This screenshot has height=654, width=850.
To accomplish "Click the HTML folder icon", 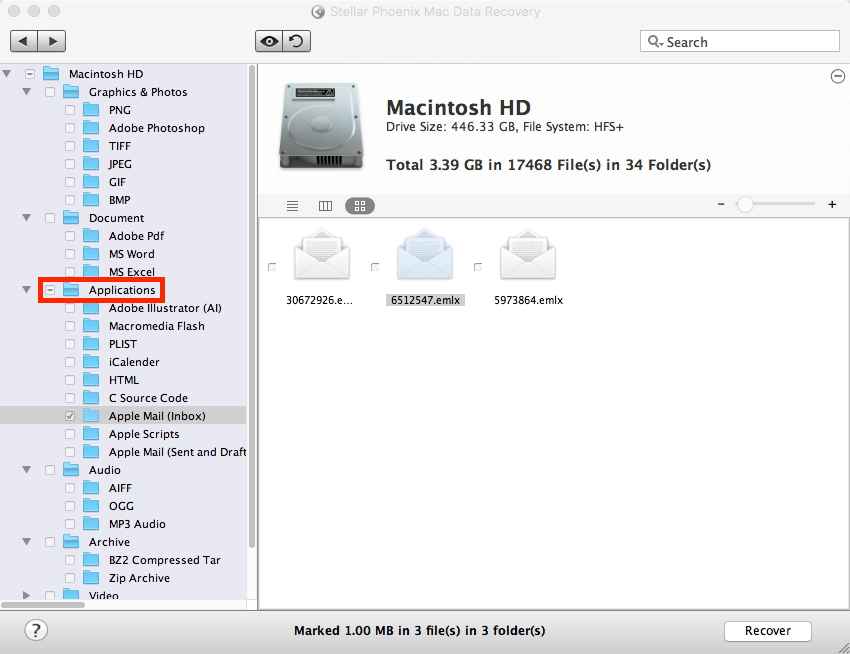I will pos(91,380).
